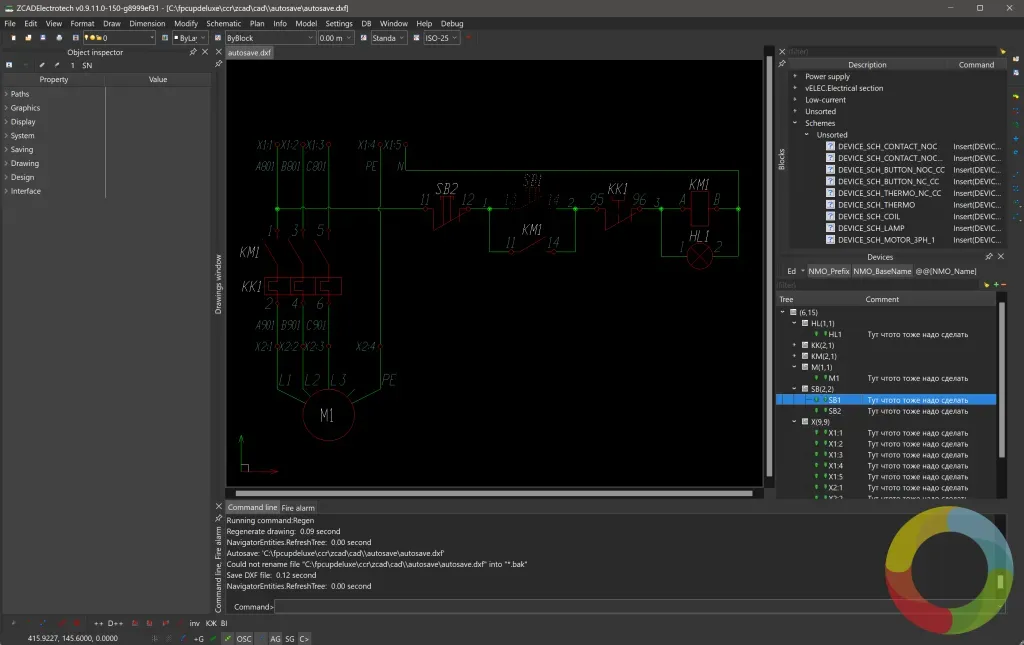Open the Standa text style dropdown
This screenshot has width=1024, height=645.
(x=389, y=38)
